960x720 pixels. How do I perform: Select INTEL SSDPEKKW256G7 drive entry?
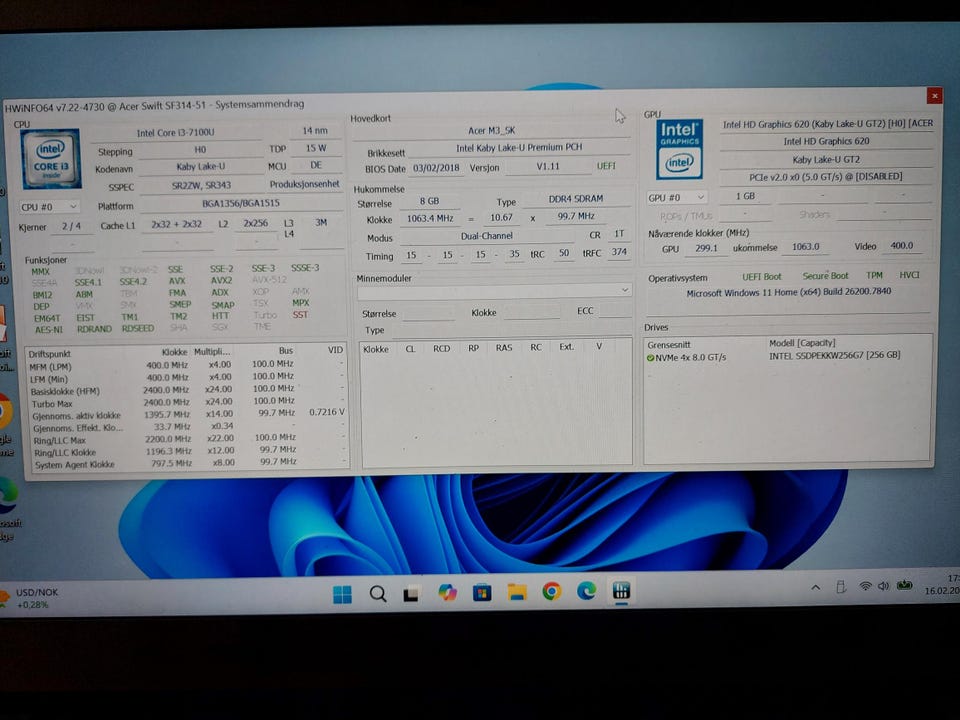click(834, 355)
